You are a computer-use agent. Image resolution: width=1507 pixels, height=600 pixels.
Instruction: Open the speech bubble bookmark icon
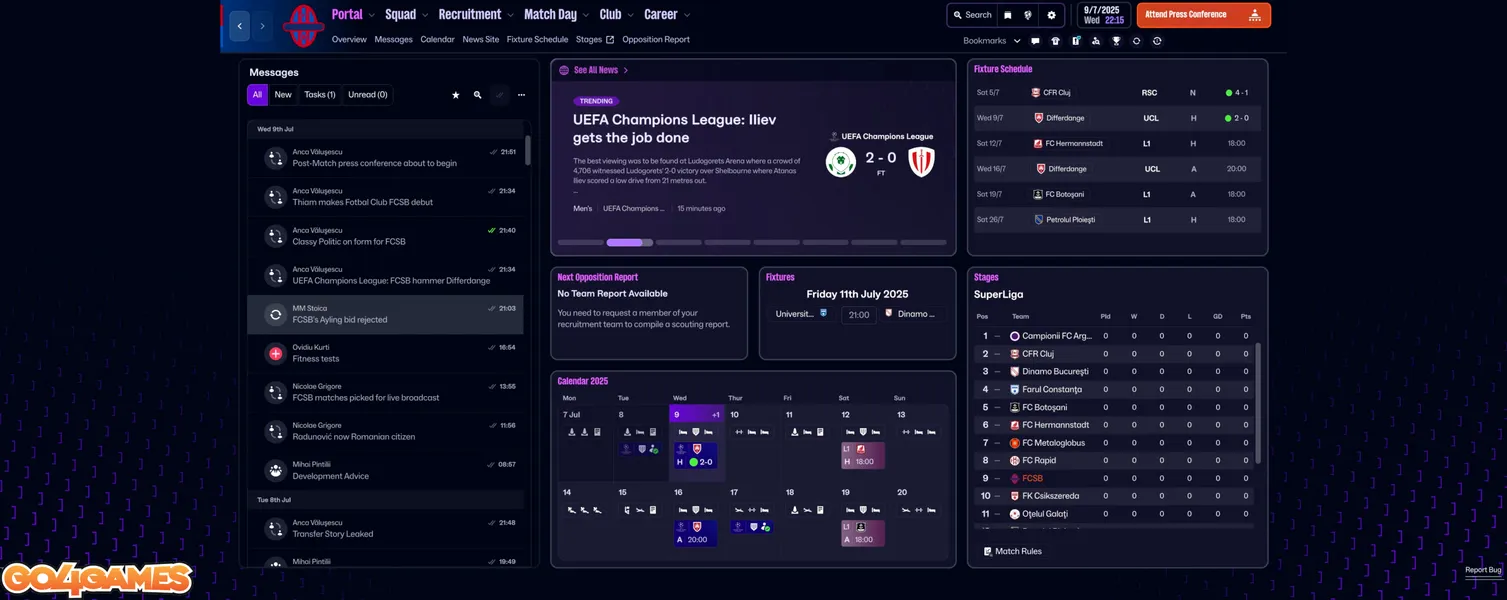(x=1035, y=41)
